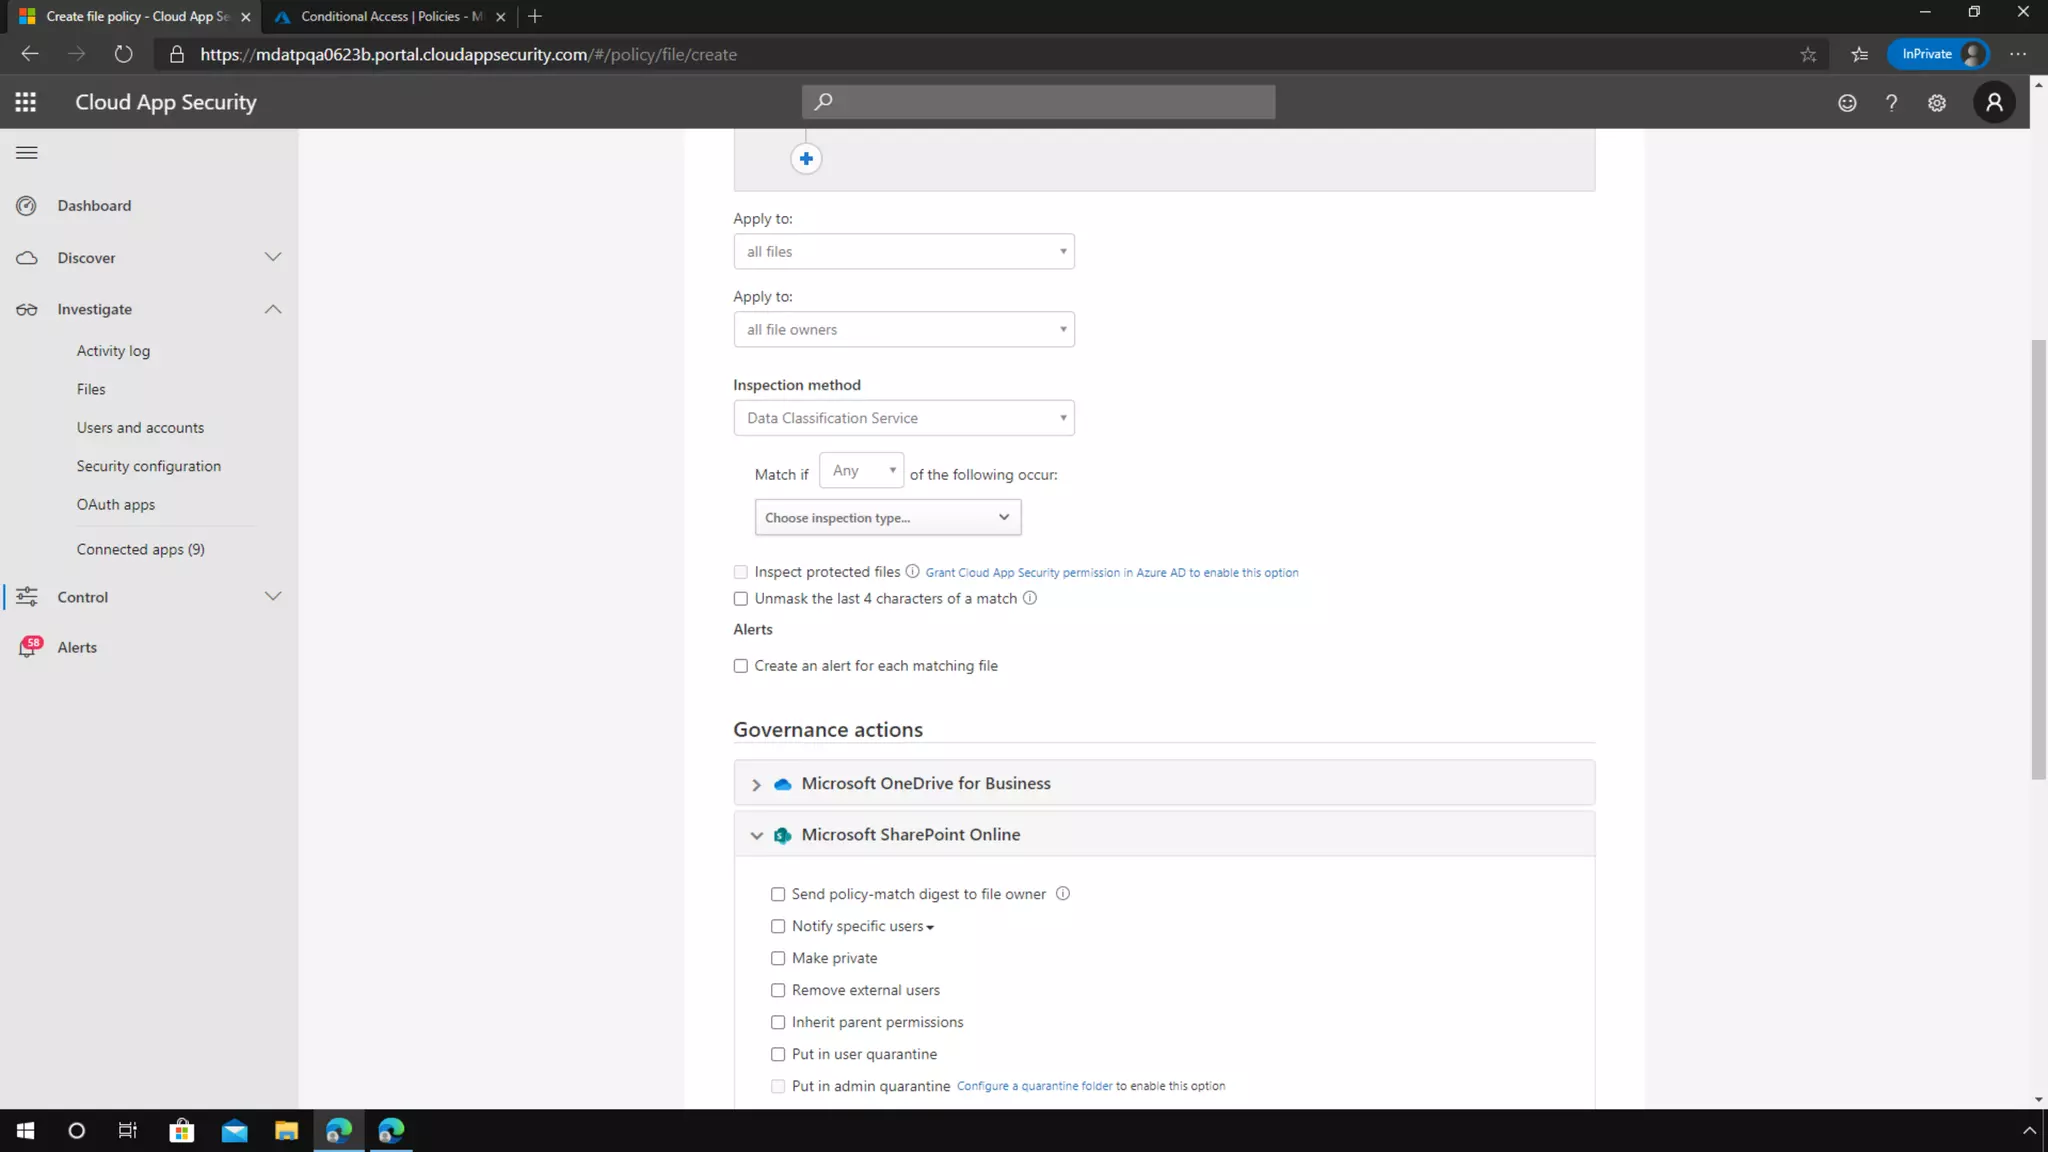Image resolution: width=2048 pixels, height=1152 pixels.
Task: Enable Create an alert for each matching file
Action: tap(741, 666)
